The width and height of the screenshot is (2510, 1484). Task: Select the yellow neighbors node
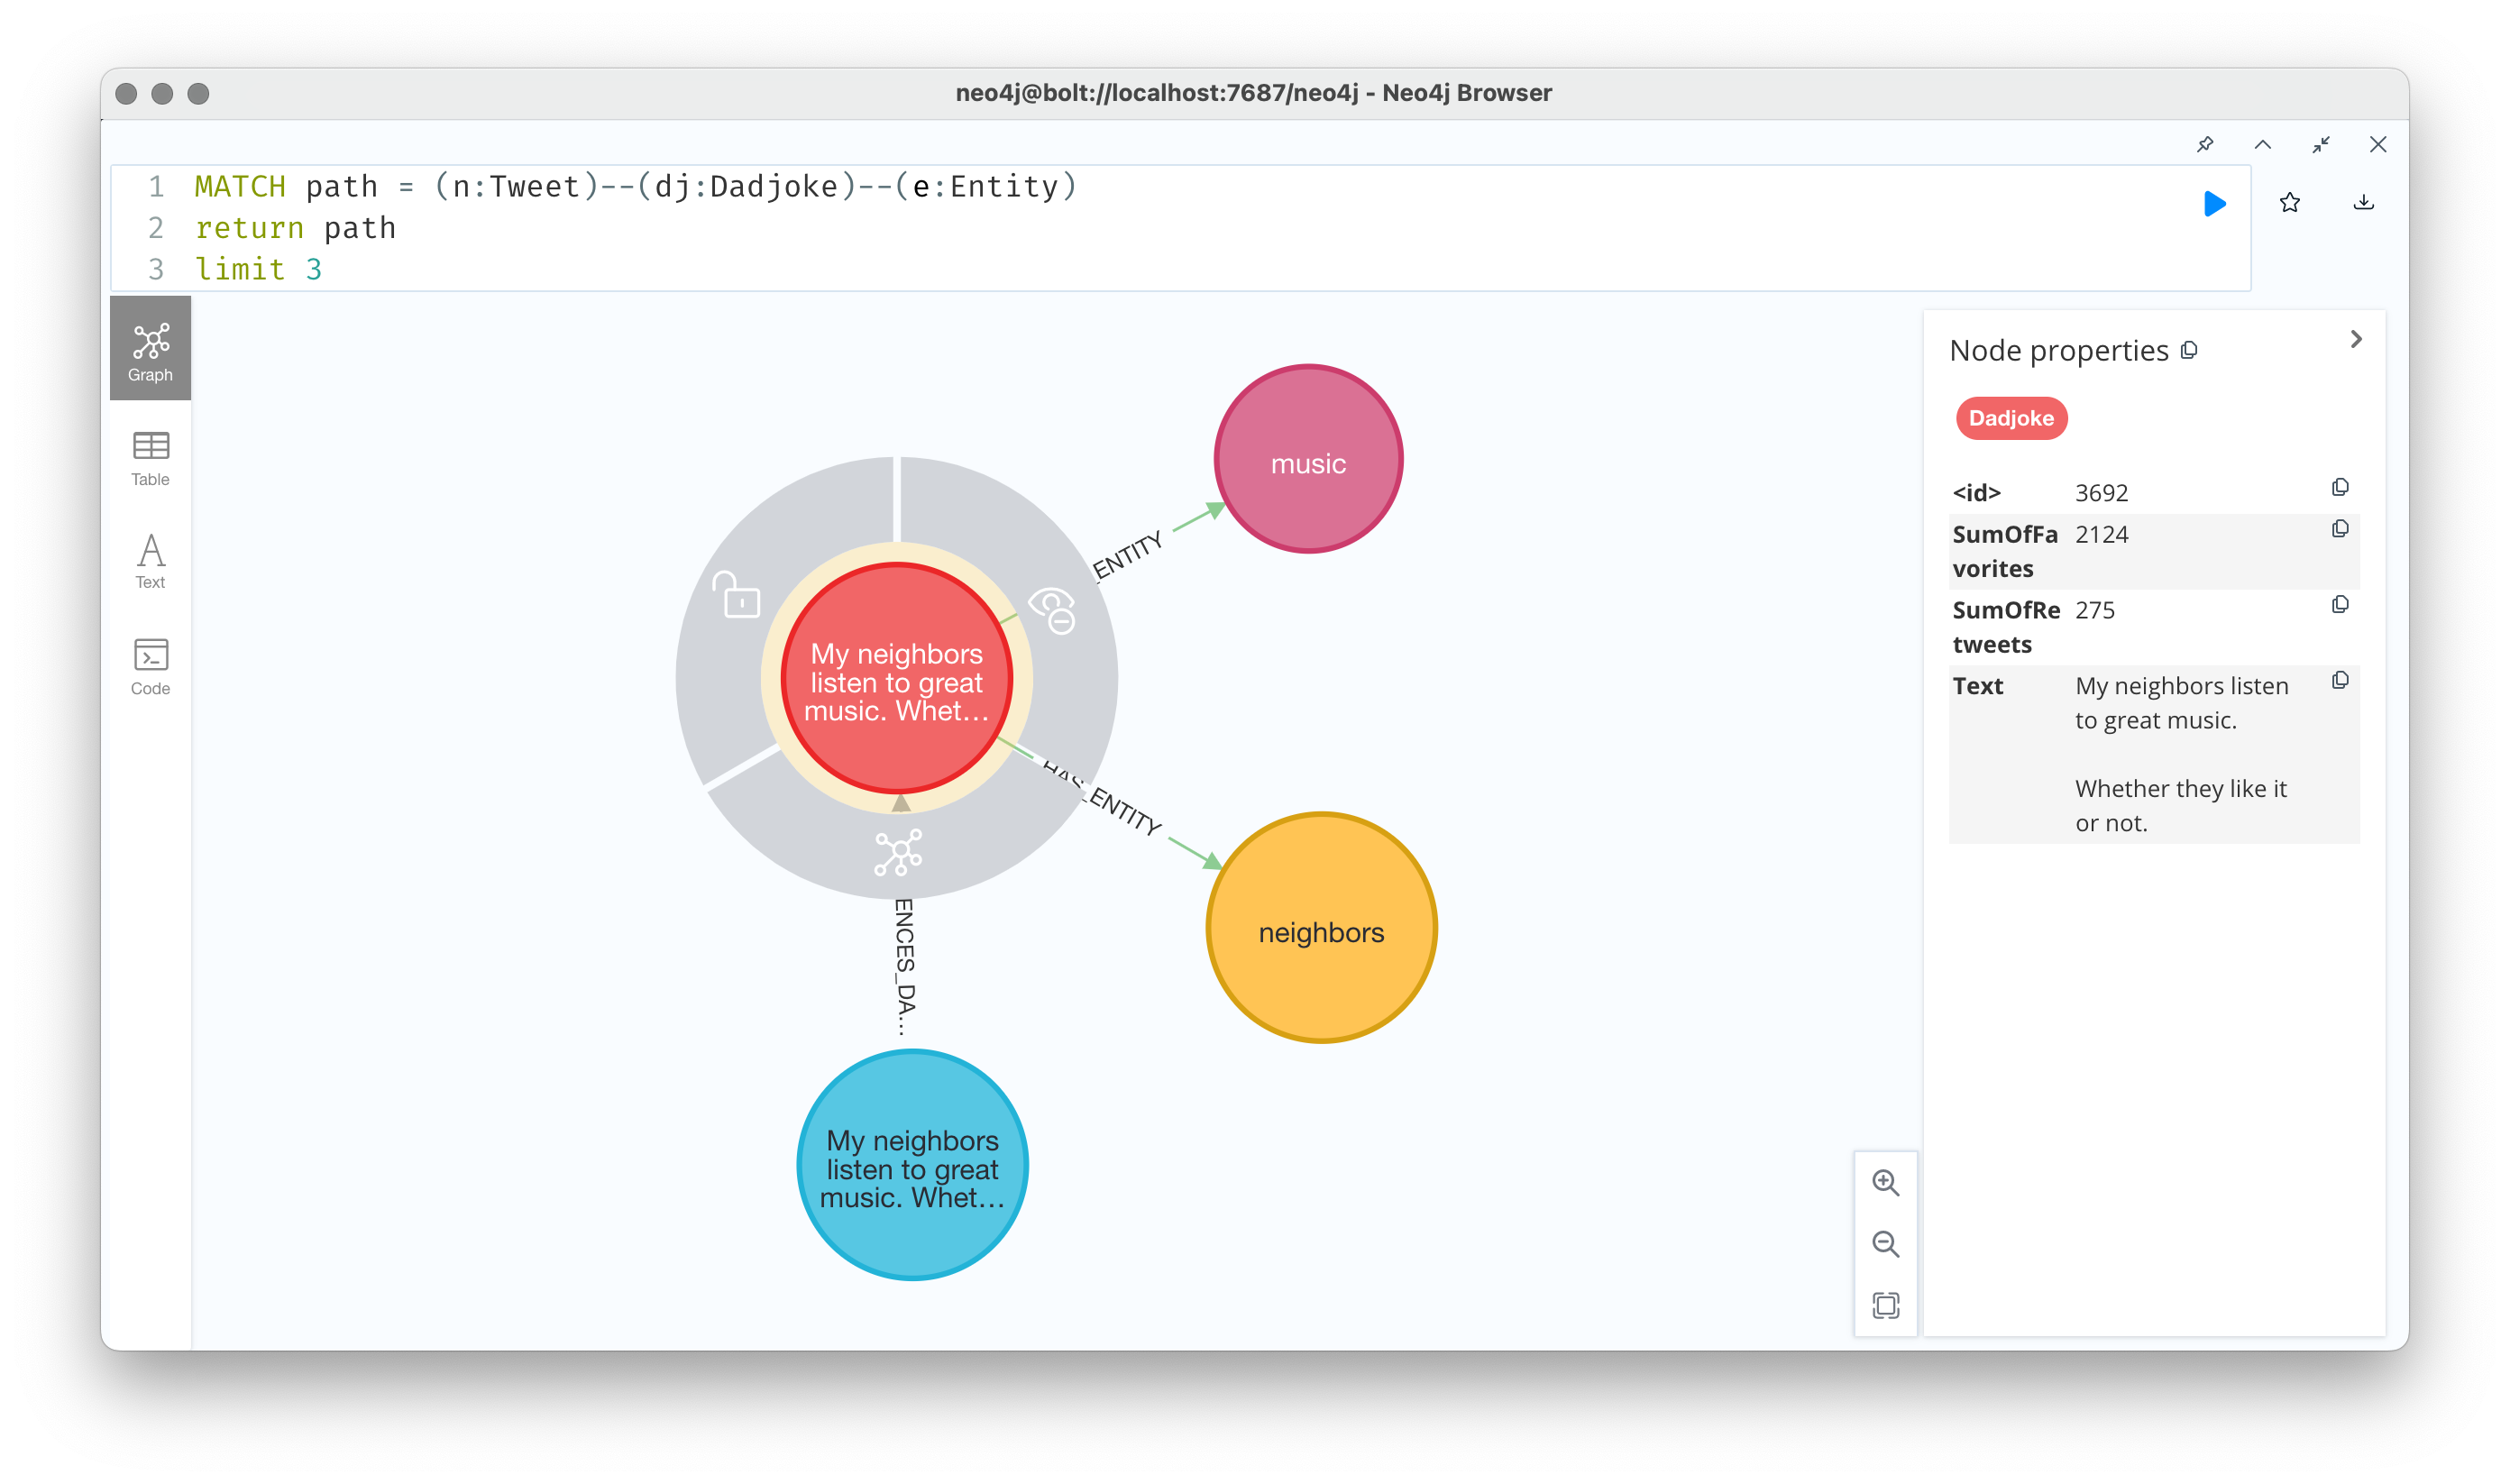tap(1321, 928)
